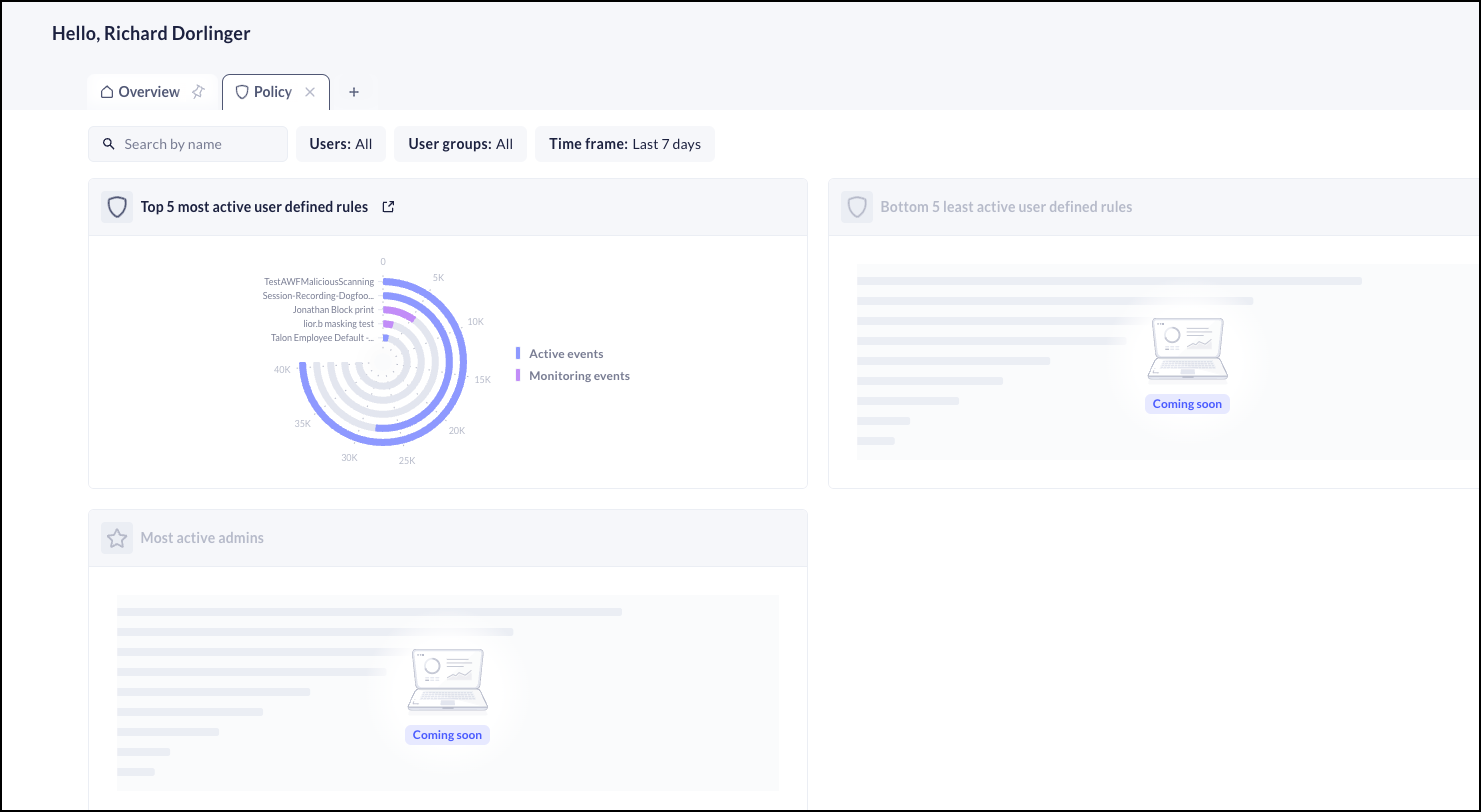Close the Policy tab
1481x812 pixels.
(x=310, y=92)
